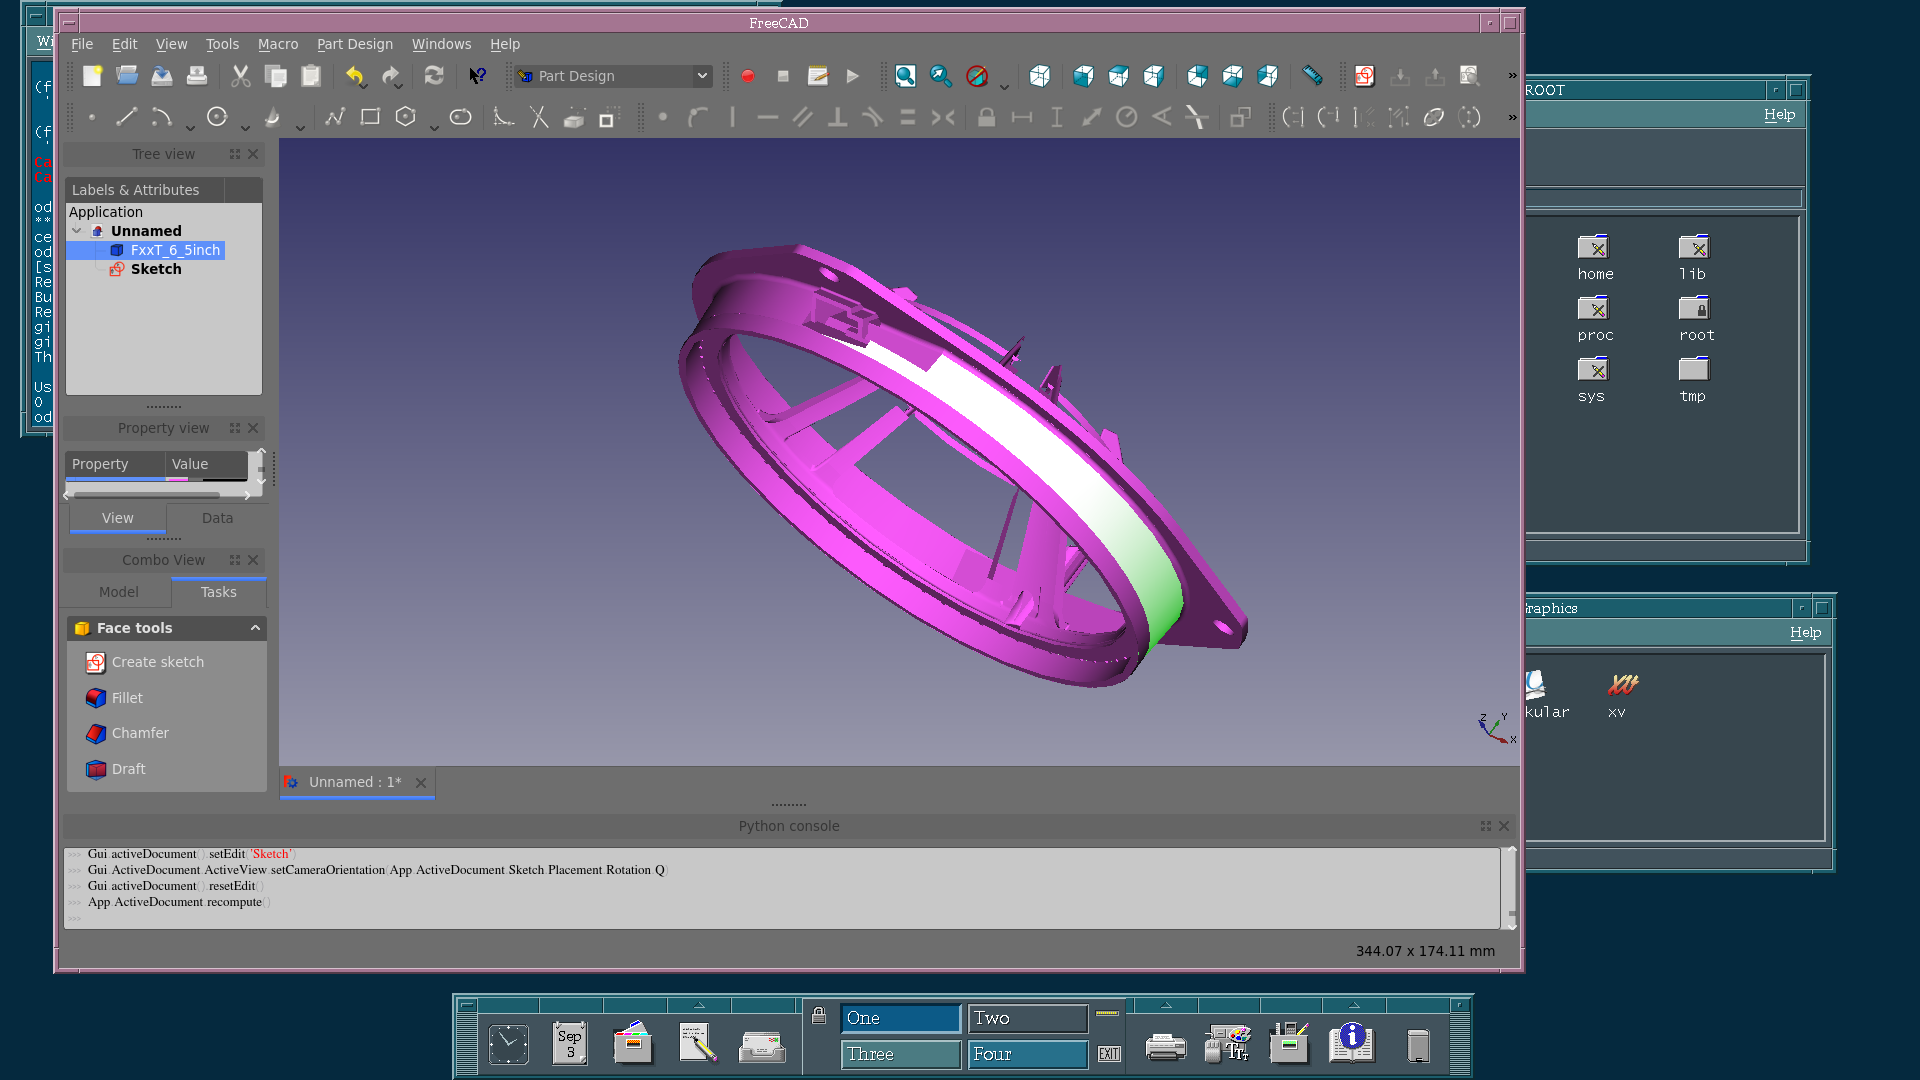Click Draft in Face tools

coord(116,769)
